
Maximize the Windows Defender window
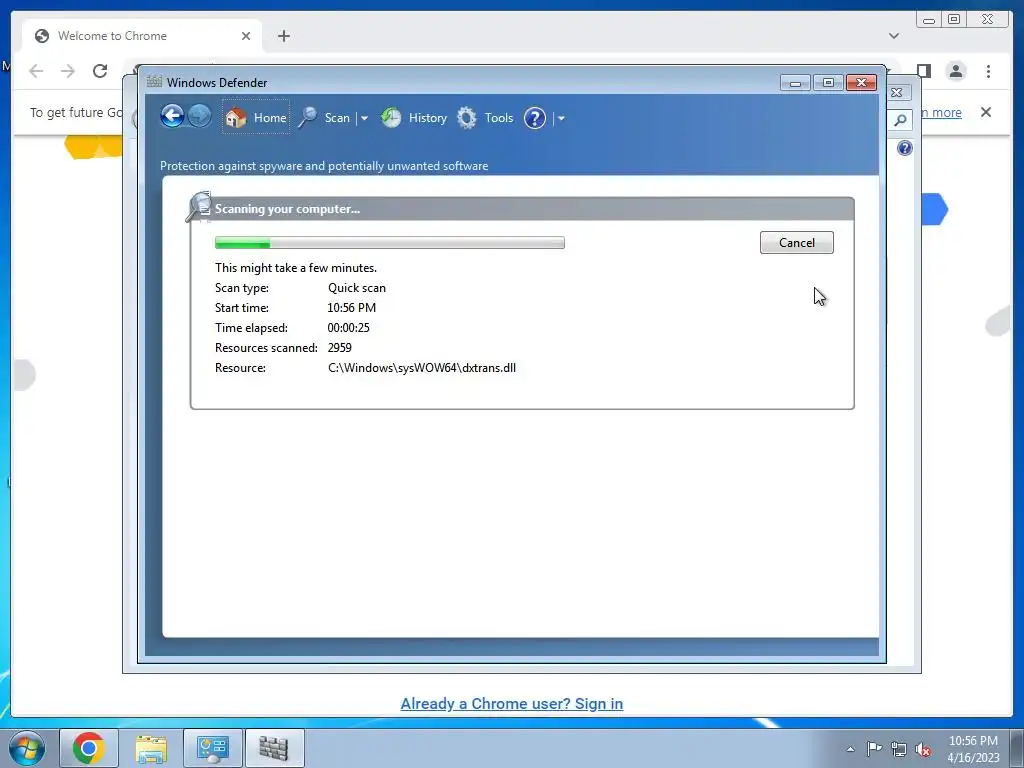pos(828,82)
